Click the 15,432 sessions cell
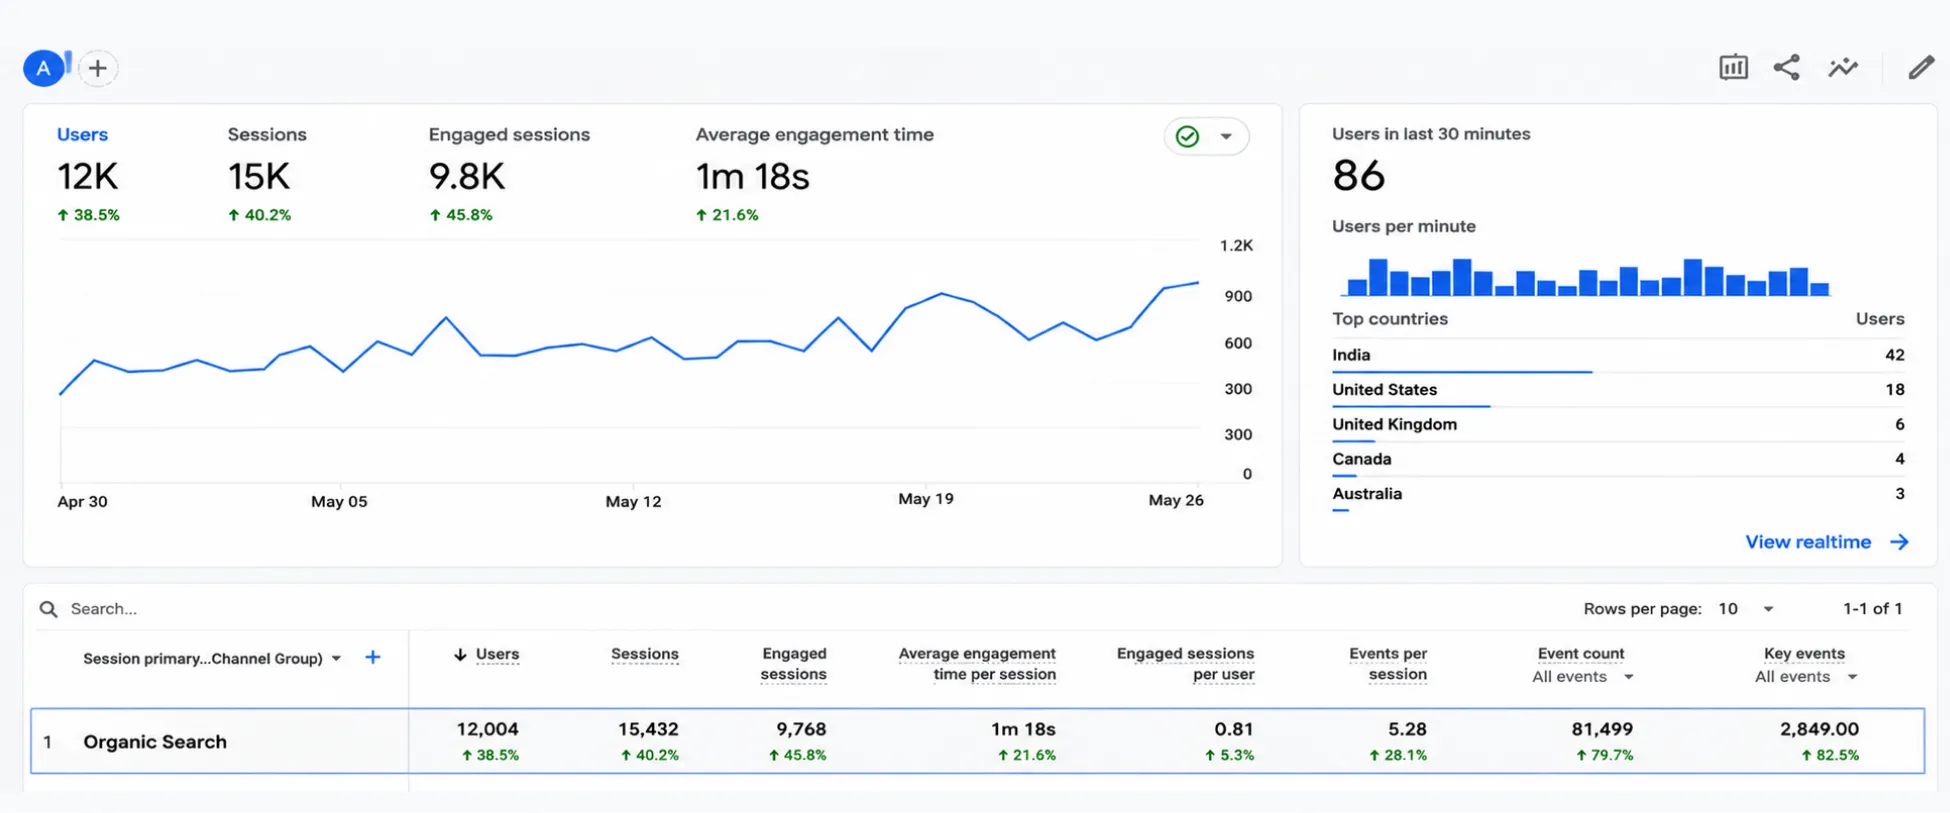This screenshot has height=813, width=1950. tap(648, 729)
